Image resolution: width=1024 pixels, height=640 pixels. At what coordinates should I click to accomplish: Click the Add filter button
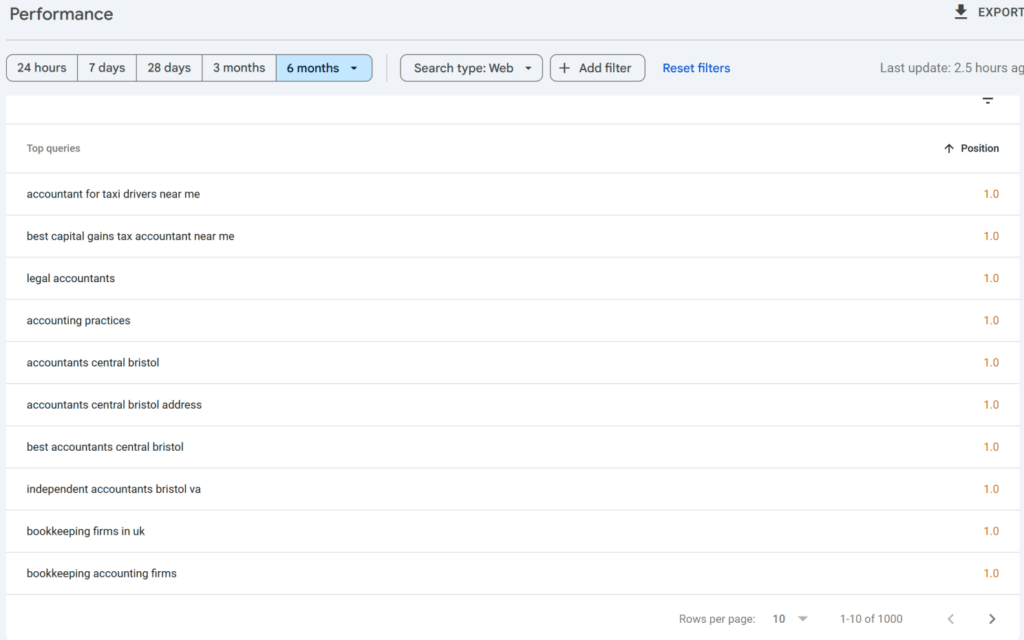[x=597, y=68]
